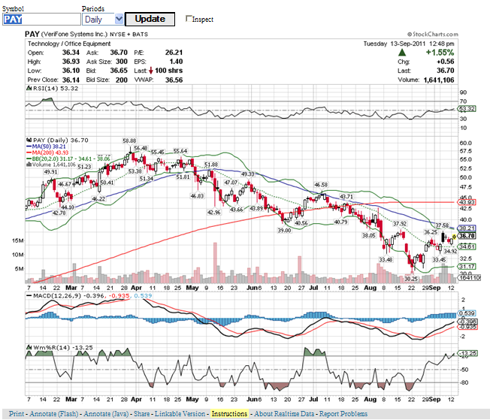490x420 pixels.
Task: Click the 43.93 MA(200) price tag
Action: point(467,202)
